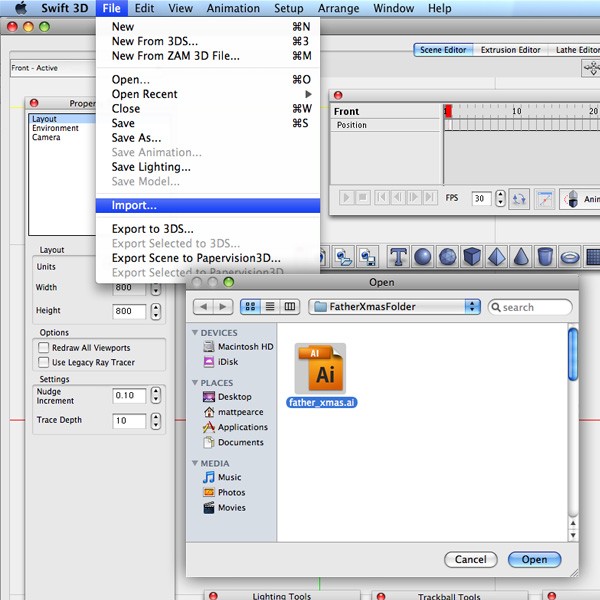Enable Redraw All Viewports checkbox
The width and height of the screenshot is (600, 600).
point(44,348)
